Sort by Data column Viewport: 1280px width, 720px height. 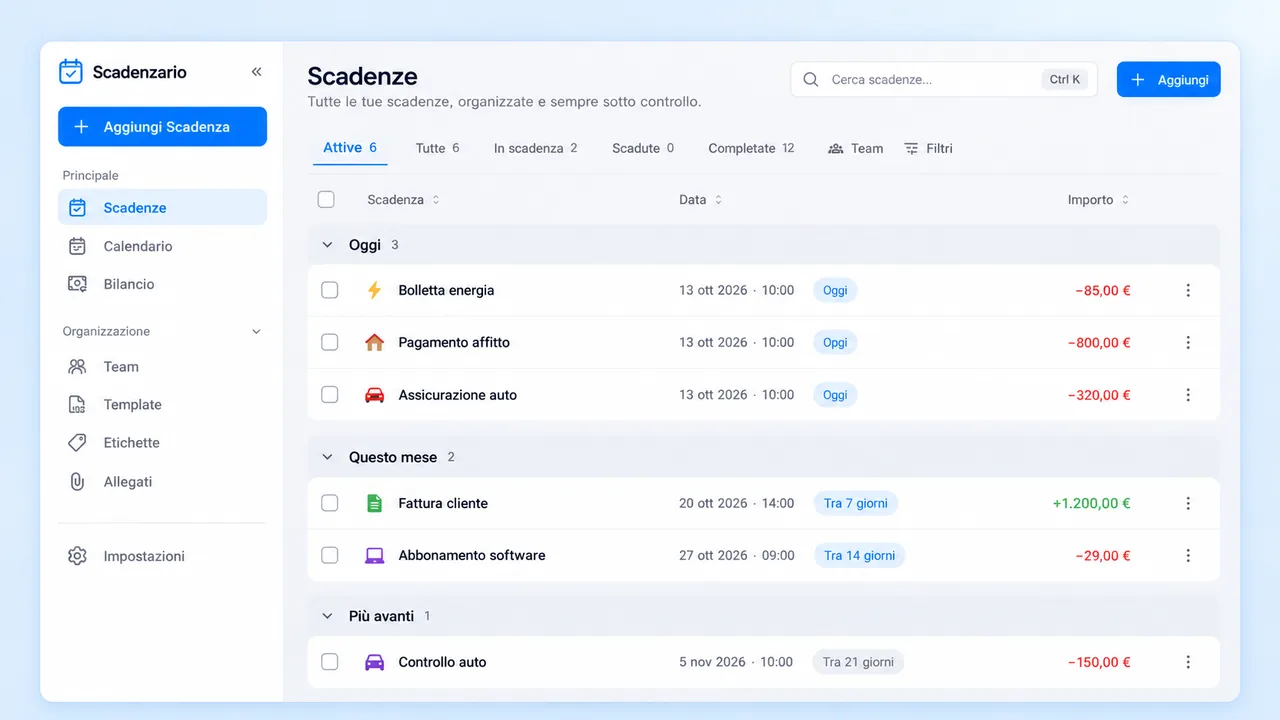coord(700,200)
